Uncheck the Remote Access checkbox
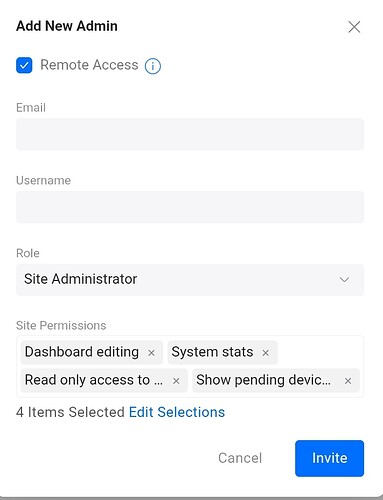The height and width of the screenshot is (500, 383). (x=24, y=65)
